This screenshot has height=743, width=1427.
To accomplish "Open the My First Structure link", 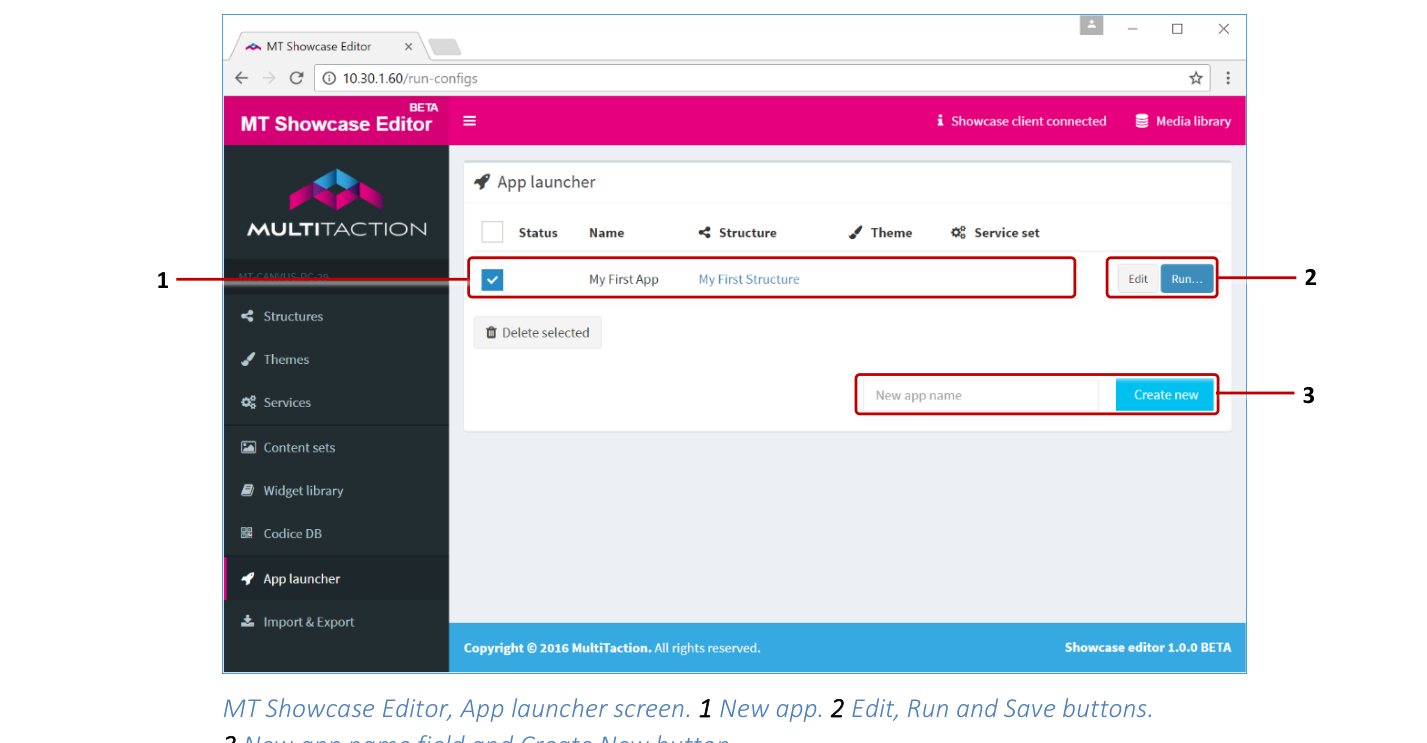I will [x=748, y=279].
